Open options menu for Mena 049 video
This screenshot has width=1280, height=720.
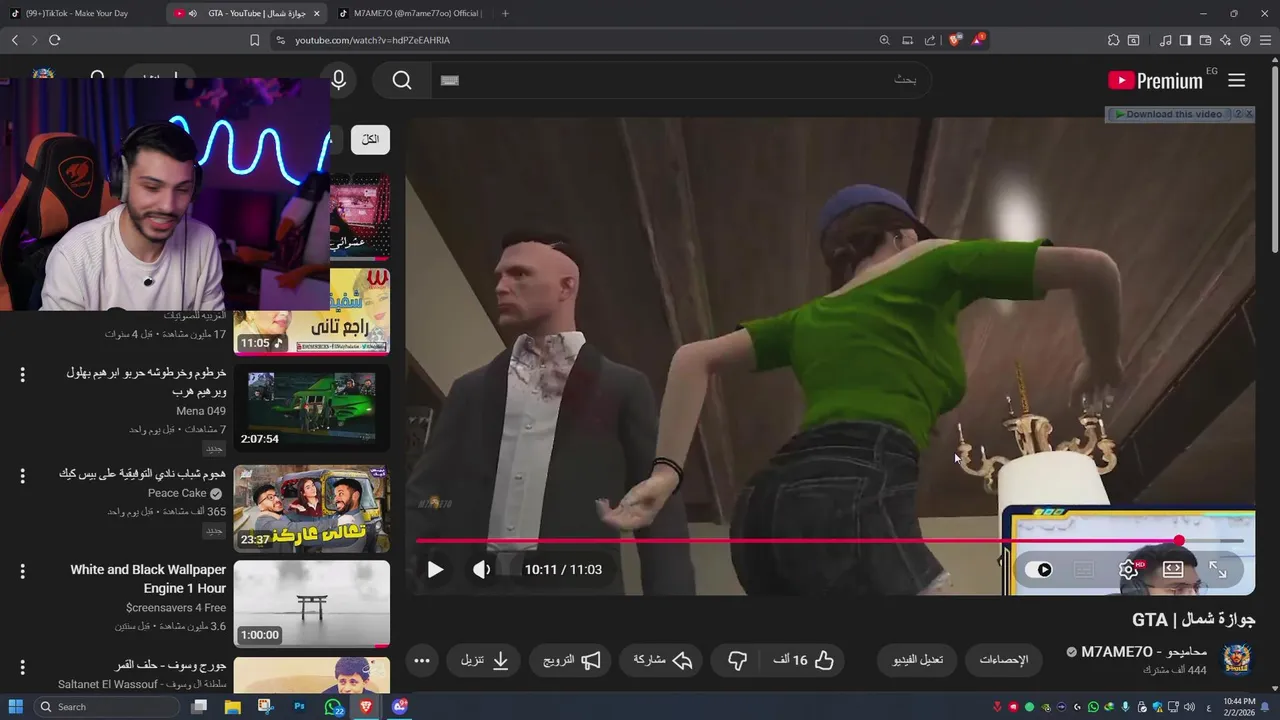22,375
